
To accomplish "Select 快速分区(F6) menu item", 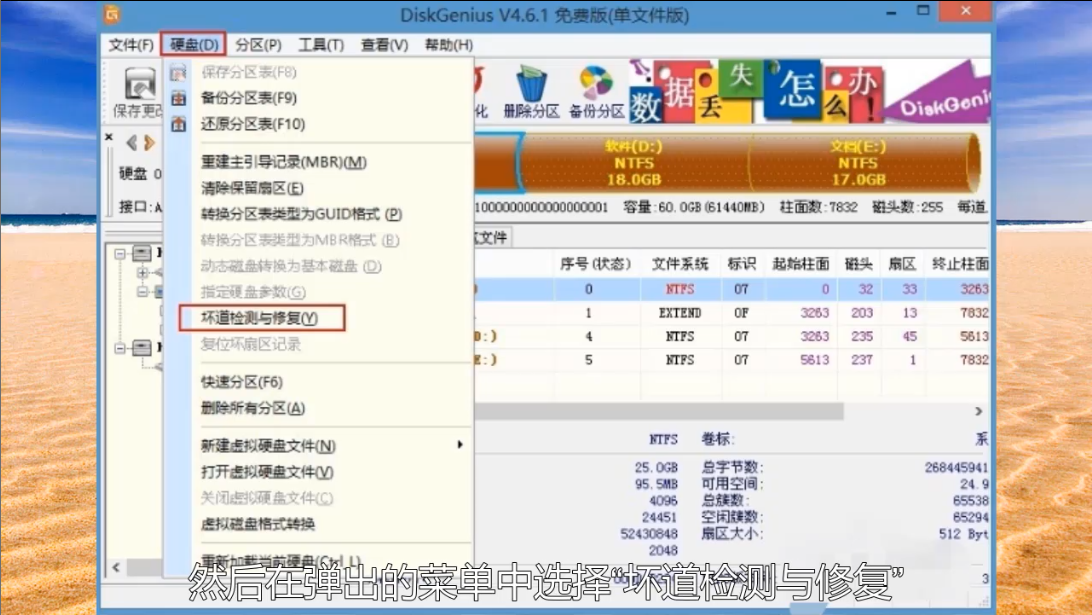I will (242, 382).
